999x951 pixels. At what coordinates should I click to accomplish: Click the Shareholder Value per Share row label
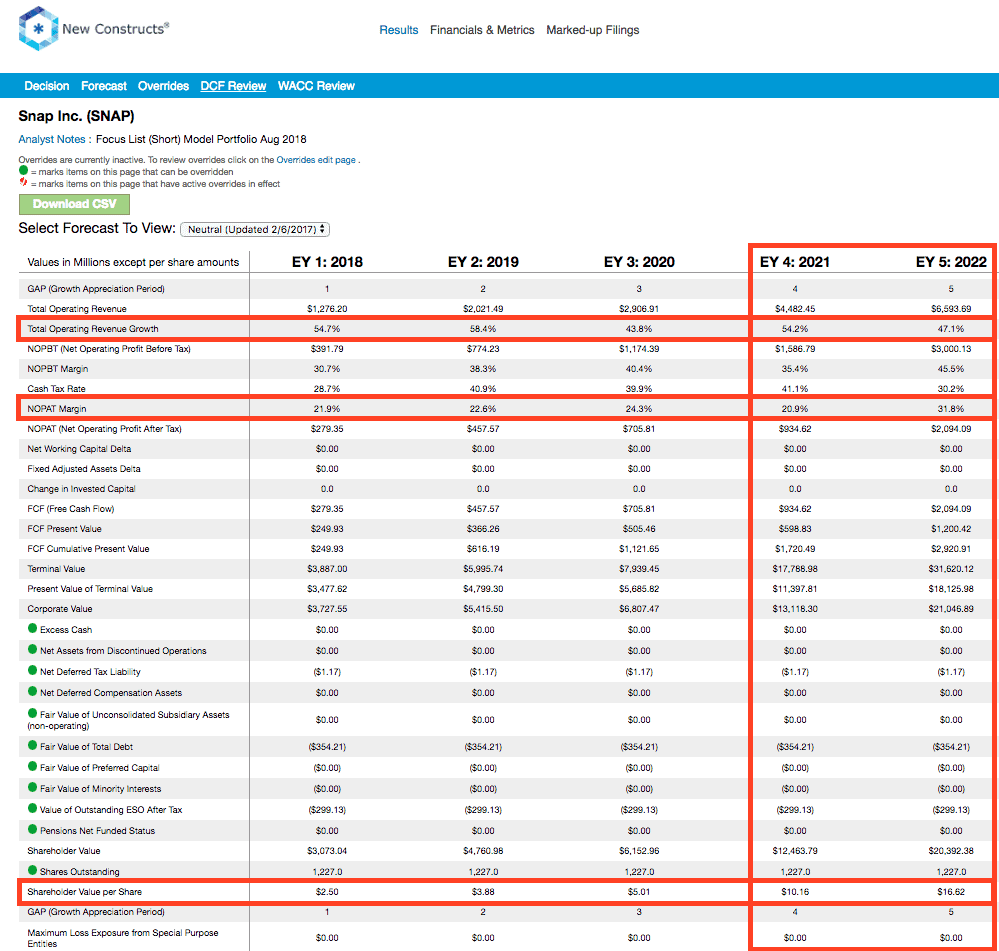[x=85, y=892]
